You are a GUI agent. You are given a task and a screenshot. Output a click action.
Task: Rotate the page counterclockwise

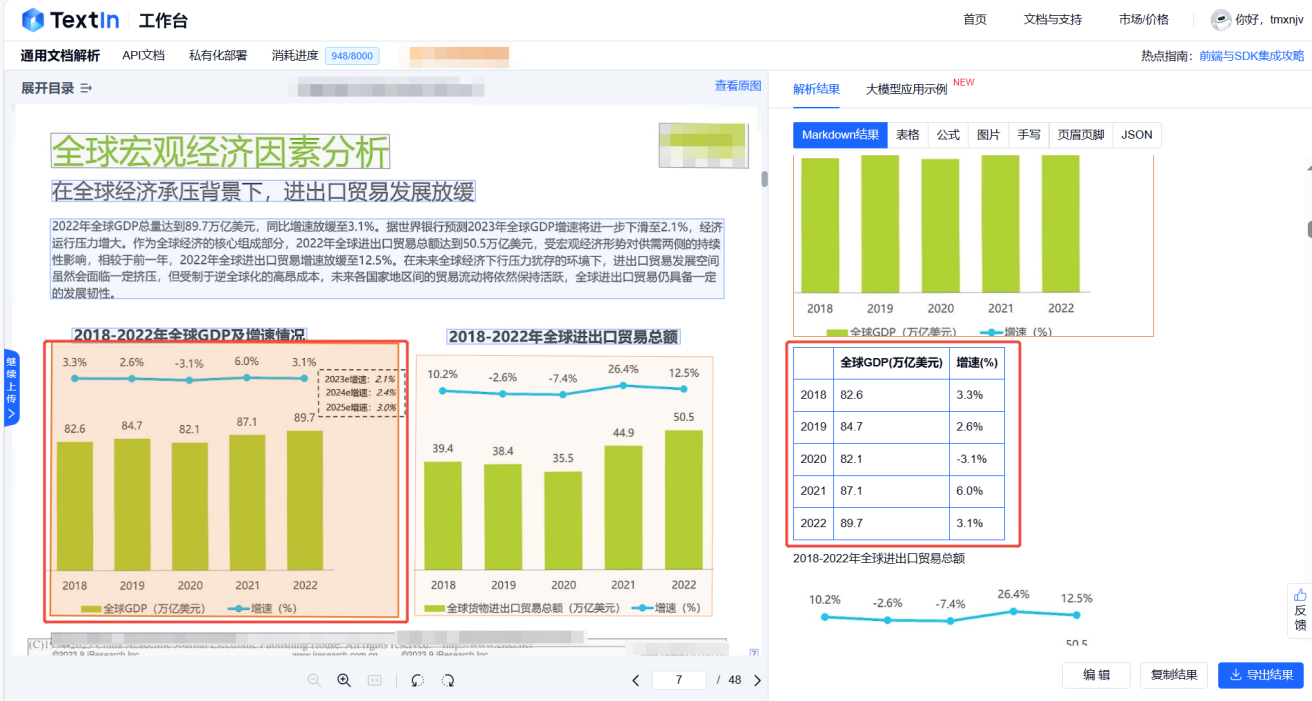[417, 680]
